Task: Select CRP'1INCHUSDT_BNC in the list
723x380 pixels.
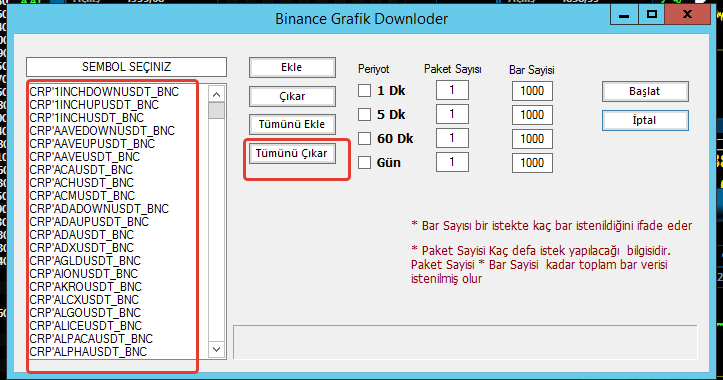Action: 87,118
